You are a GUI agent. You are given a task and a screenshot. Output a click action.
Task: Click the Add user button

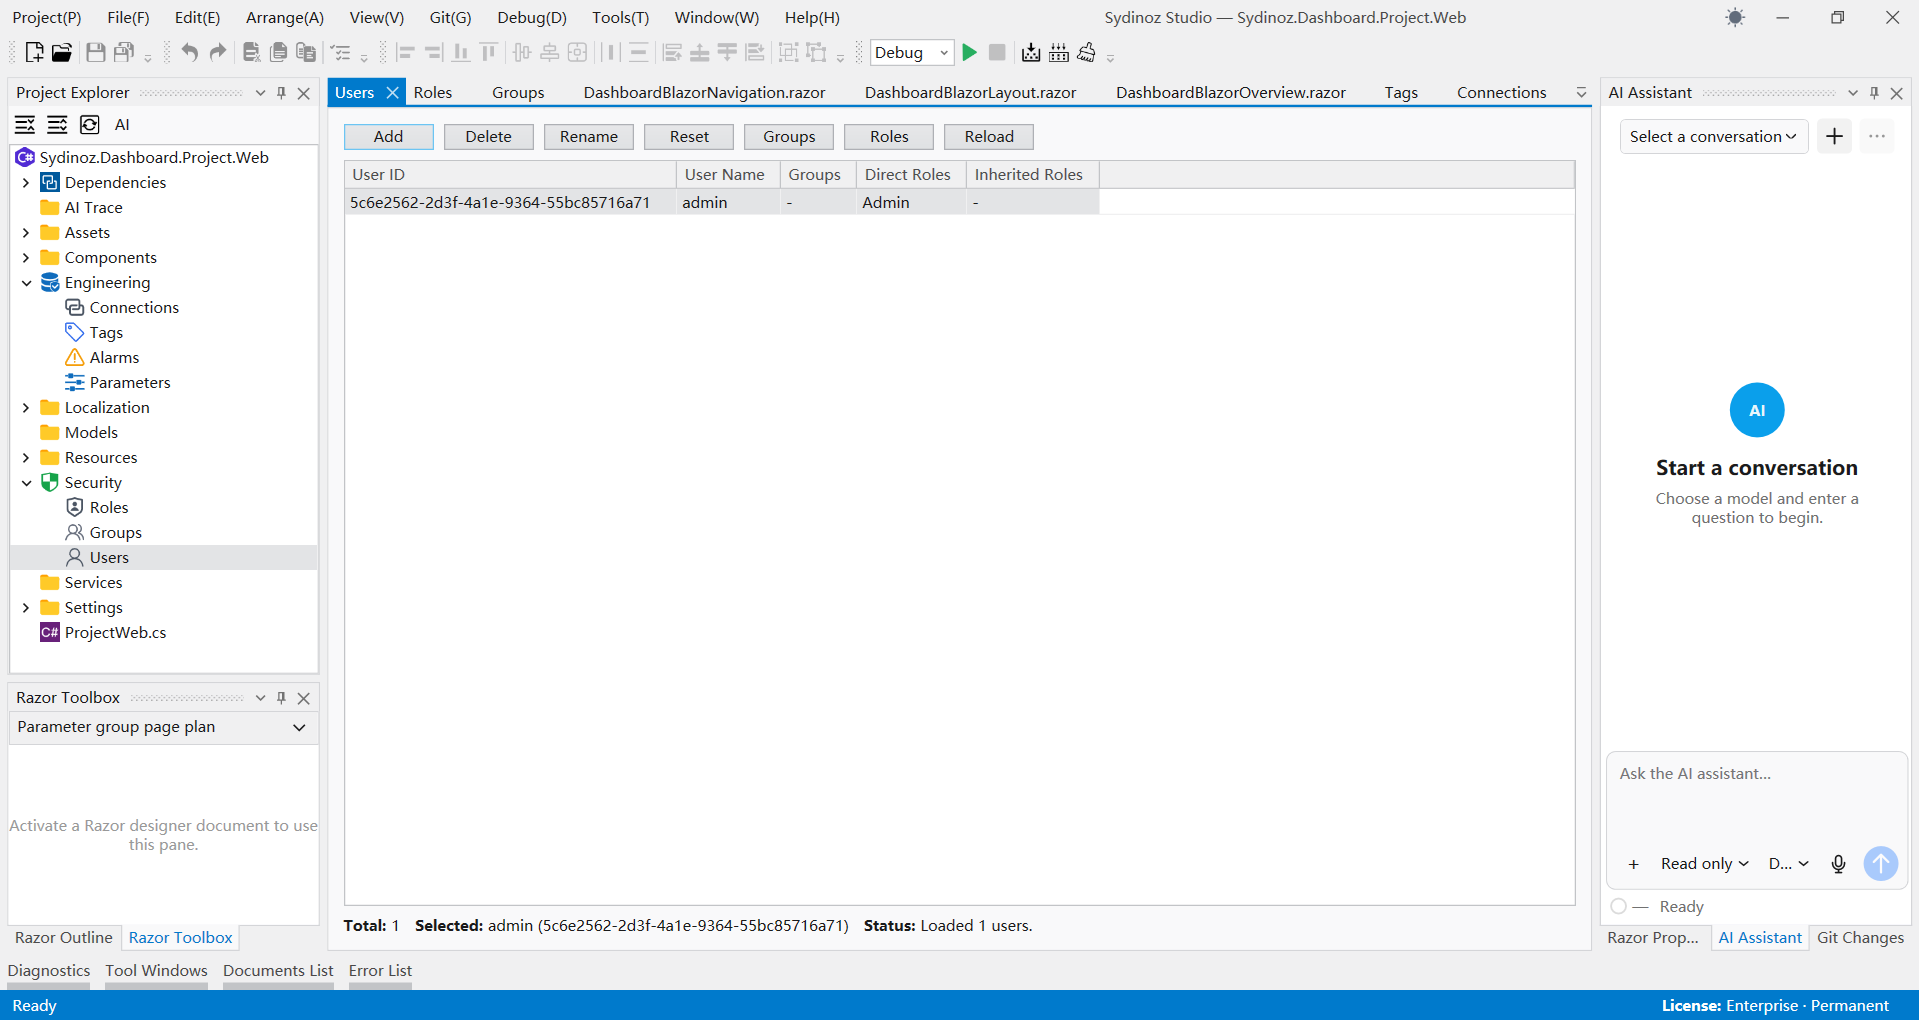coord(389,137)
